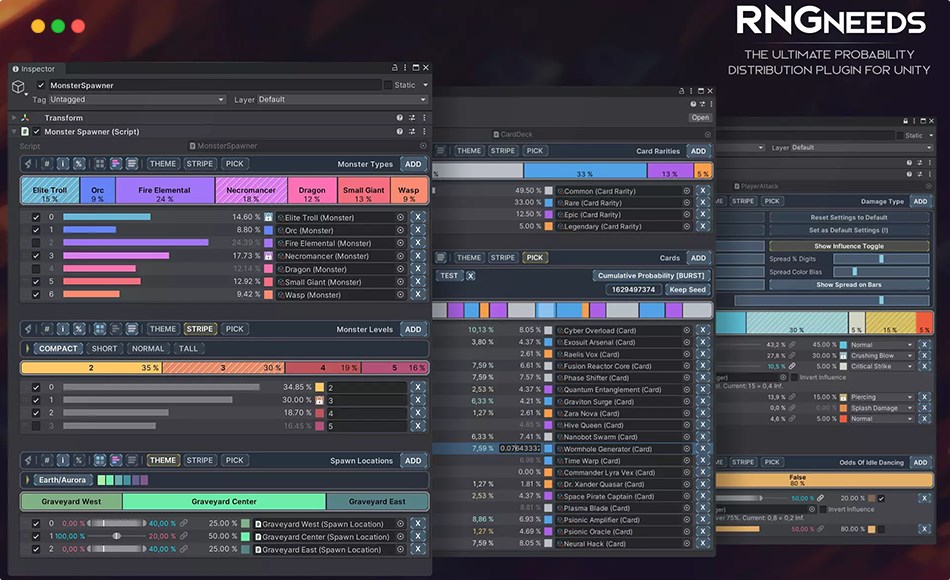This screenshot has height=580, width=950.
Task: Uncheck the Monster Spawner script enable checkbox
Action: pos(37,131)
